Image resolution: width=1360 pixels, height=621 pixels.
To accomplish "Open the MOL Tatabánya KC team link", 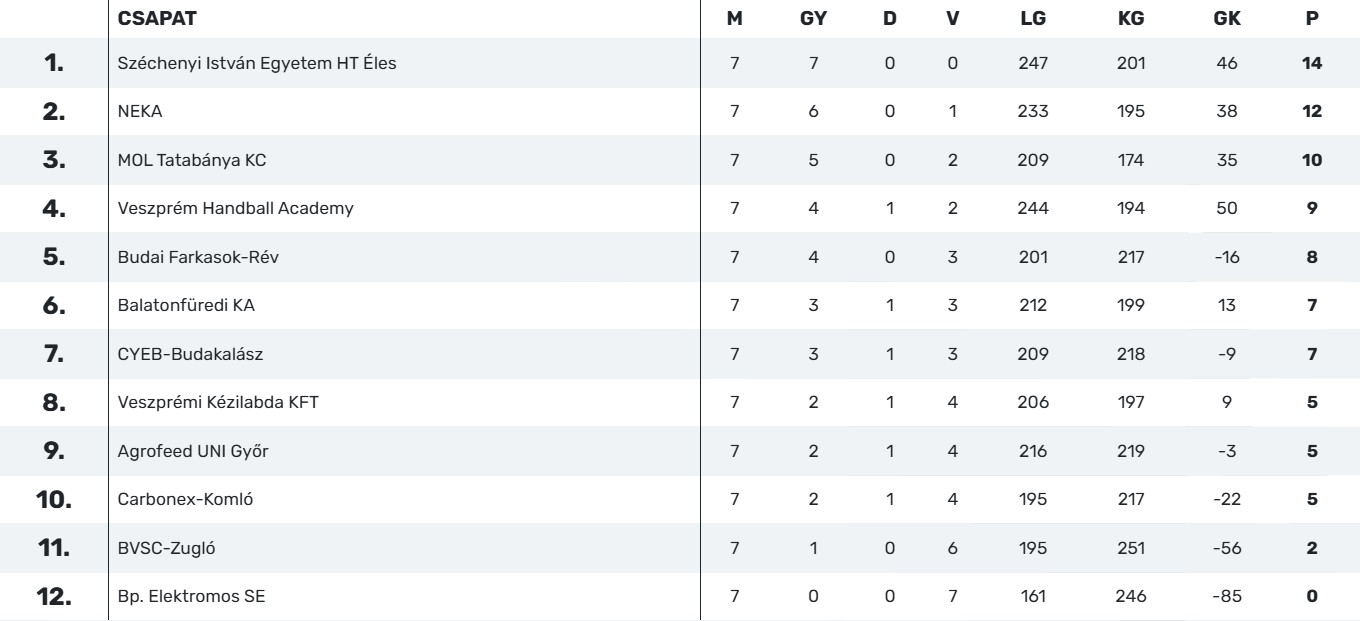I will (x=192, y=160).
